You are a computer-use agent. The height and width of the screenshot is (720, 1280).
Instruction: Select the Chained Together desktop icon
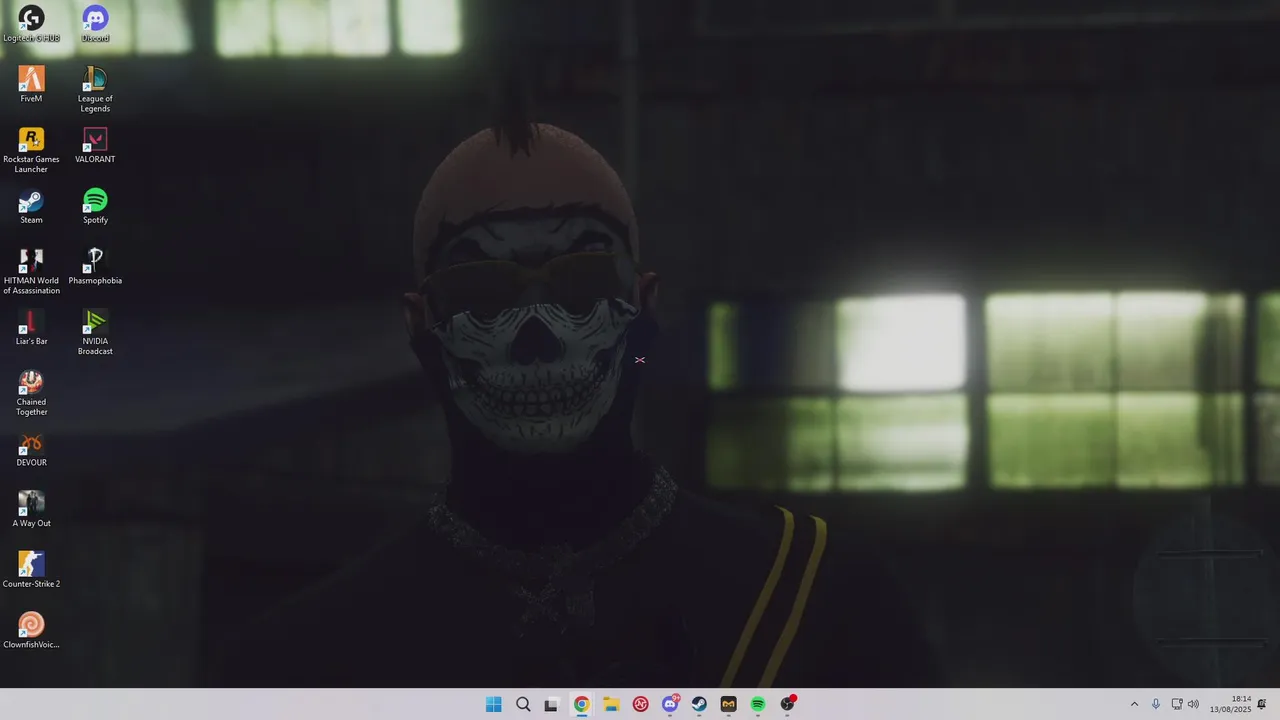point(31,393)
